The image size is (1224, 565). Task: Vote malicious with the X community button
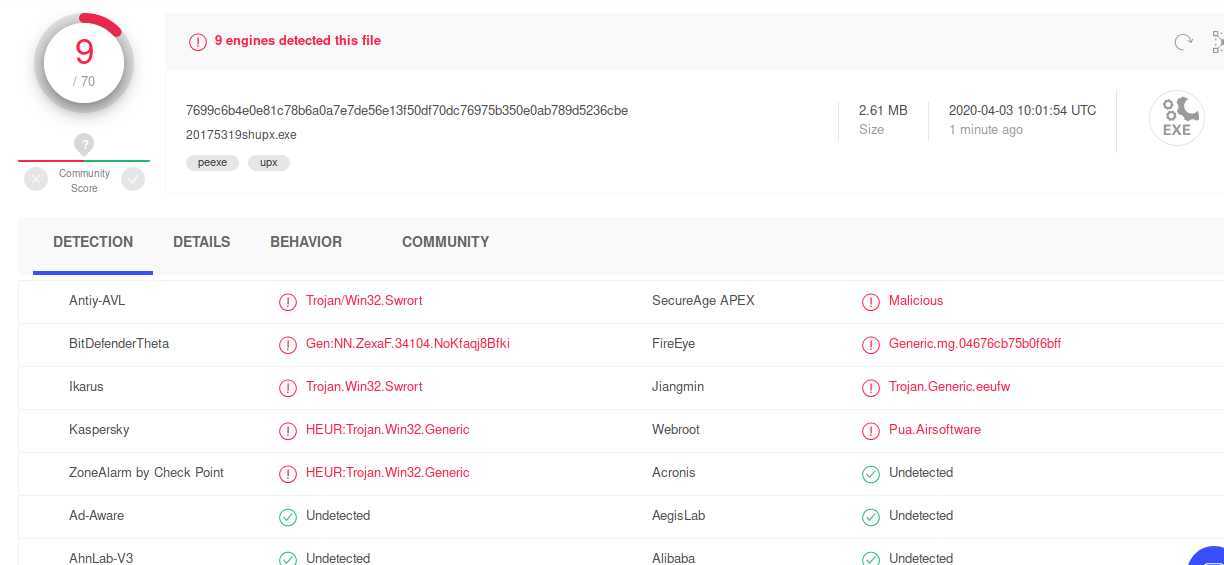pos(36,179)
